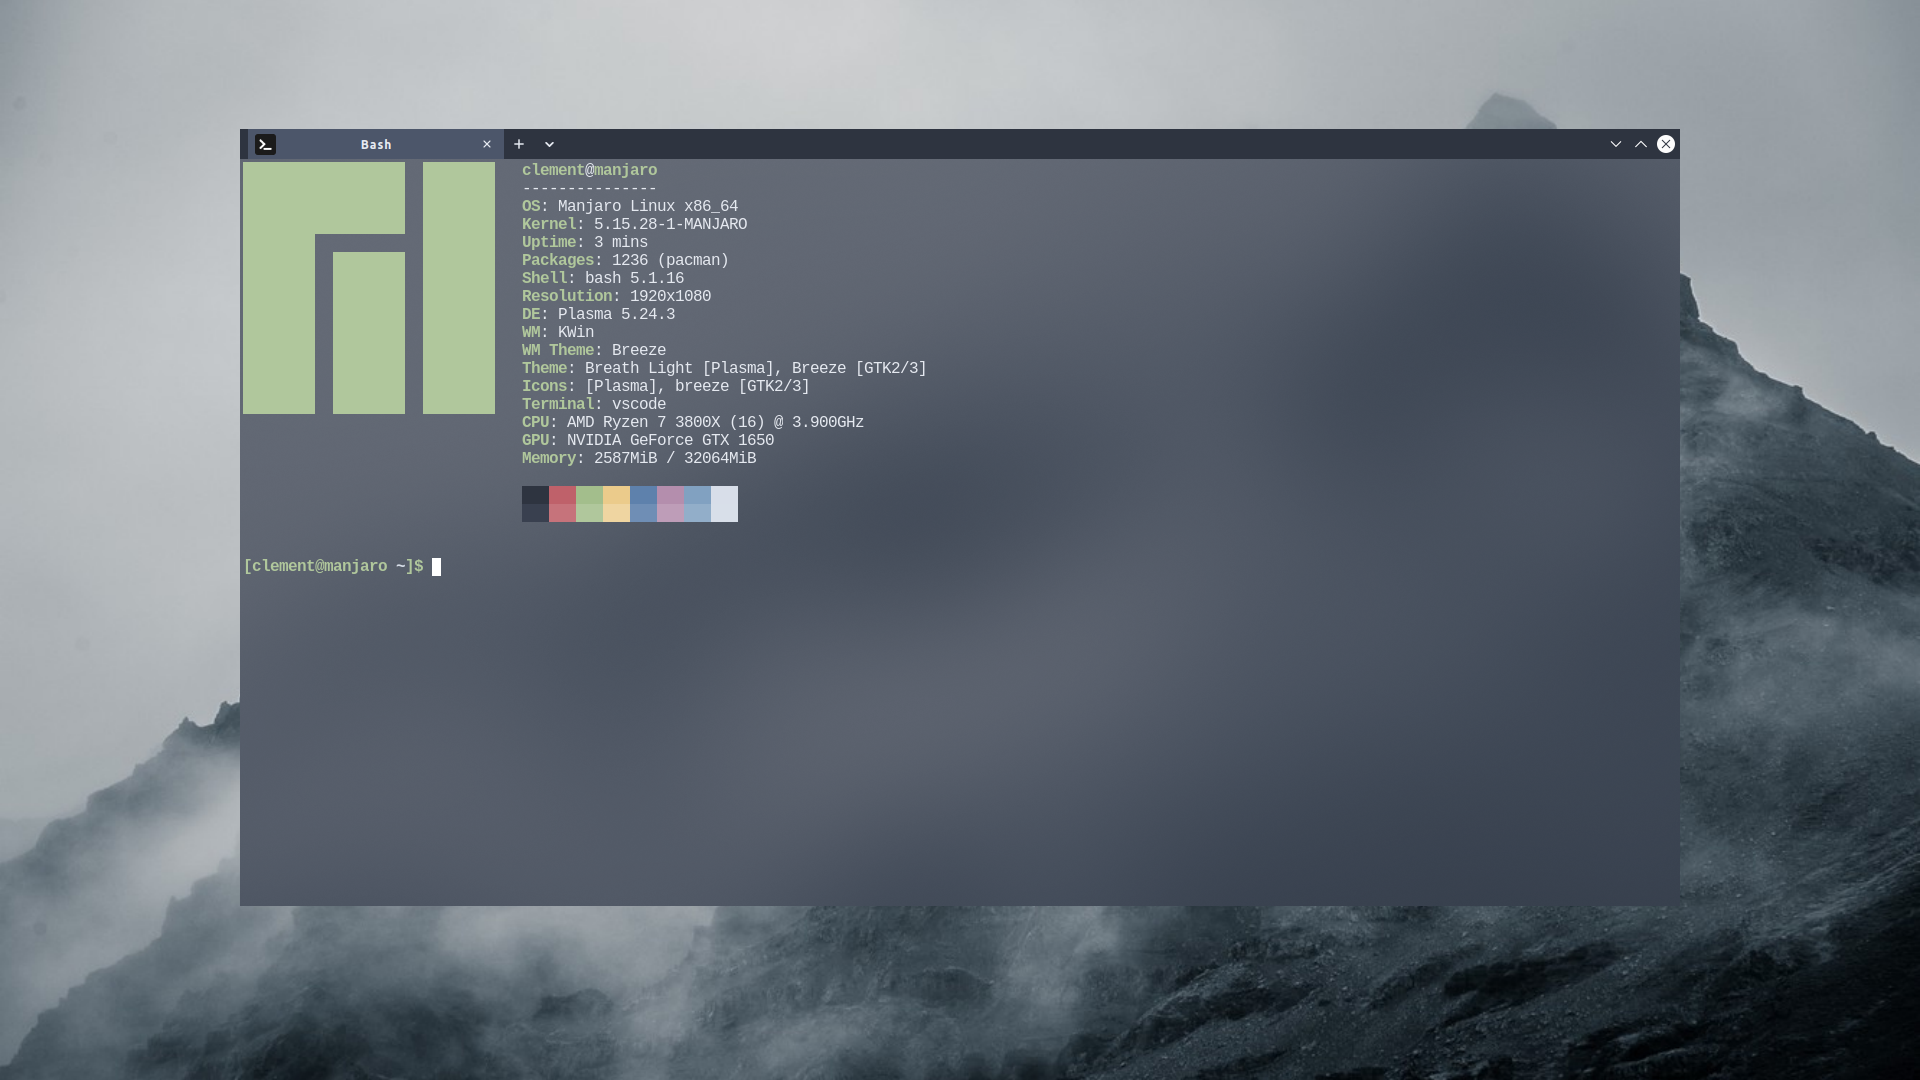1920x1080 pixels.
Task: Expand the new tab profile dropdown
Action: point(549,144)
